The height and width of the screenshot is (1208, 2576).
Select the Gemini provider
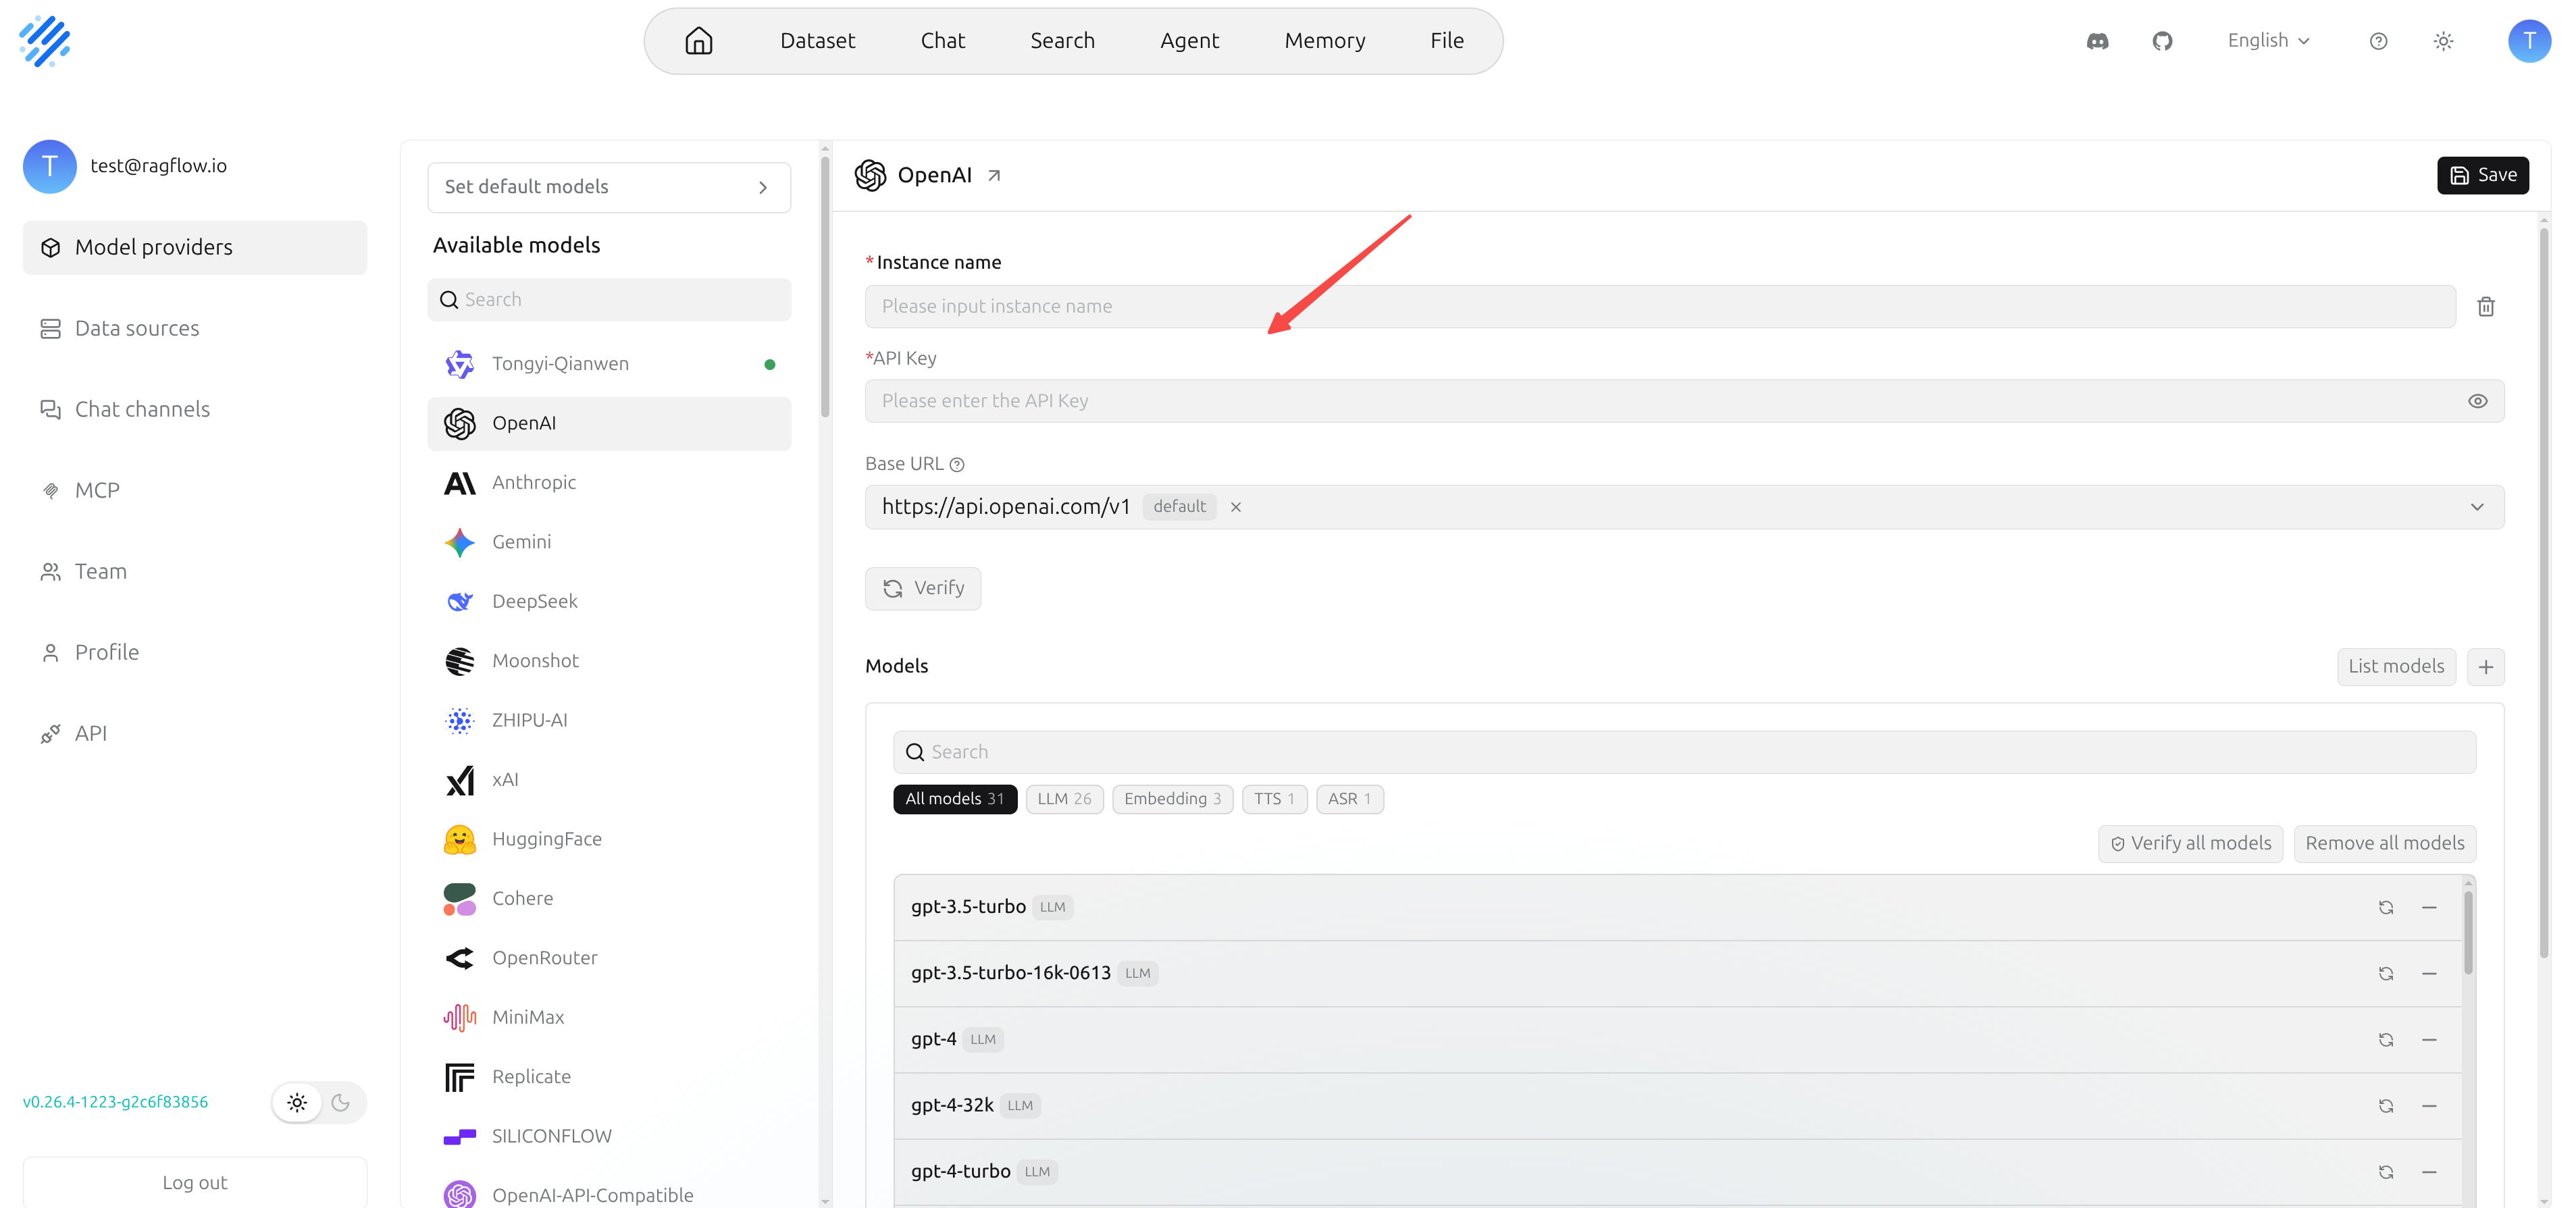pyautogui.click(x=609, y=542)
